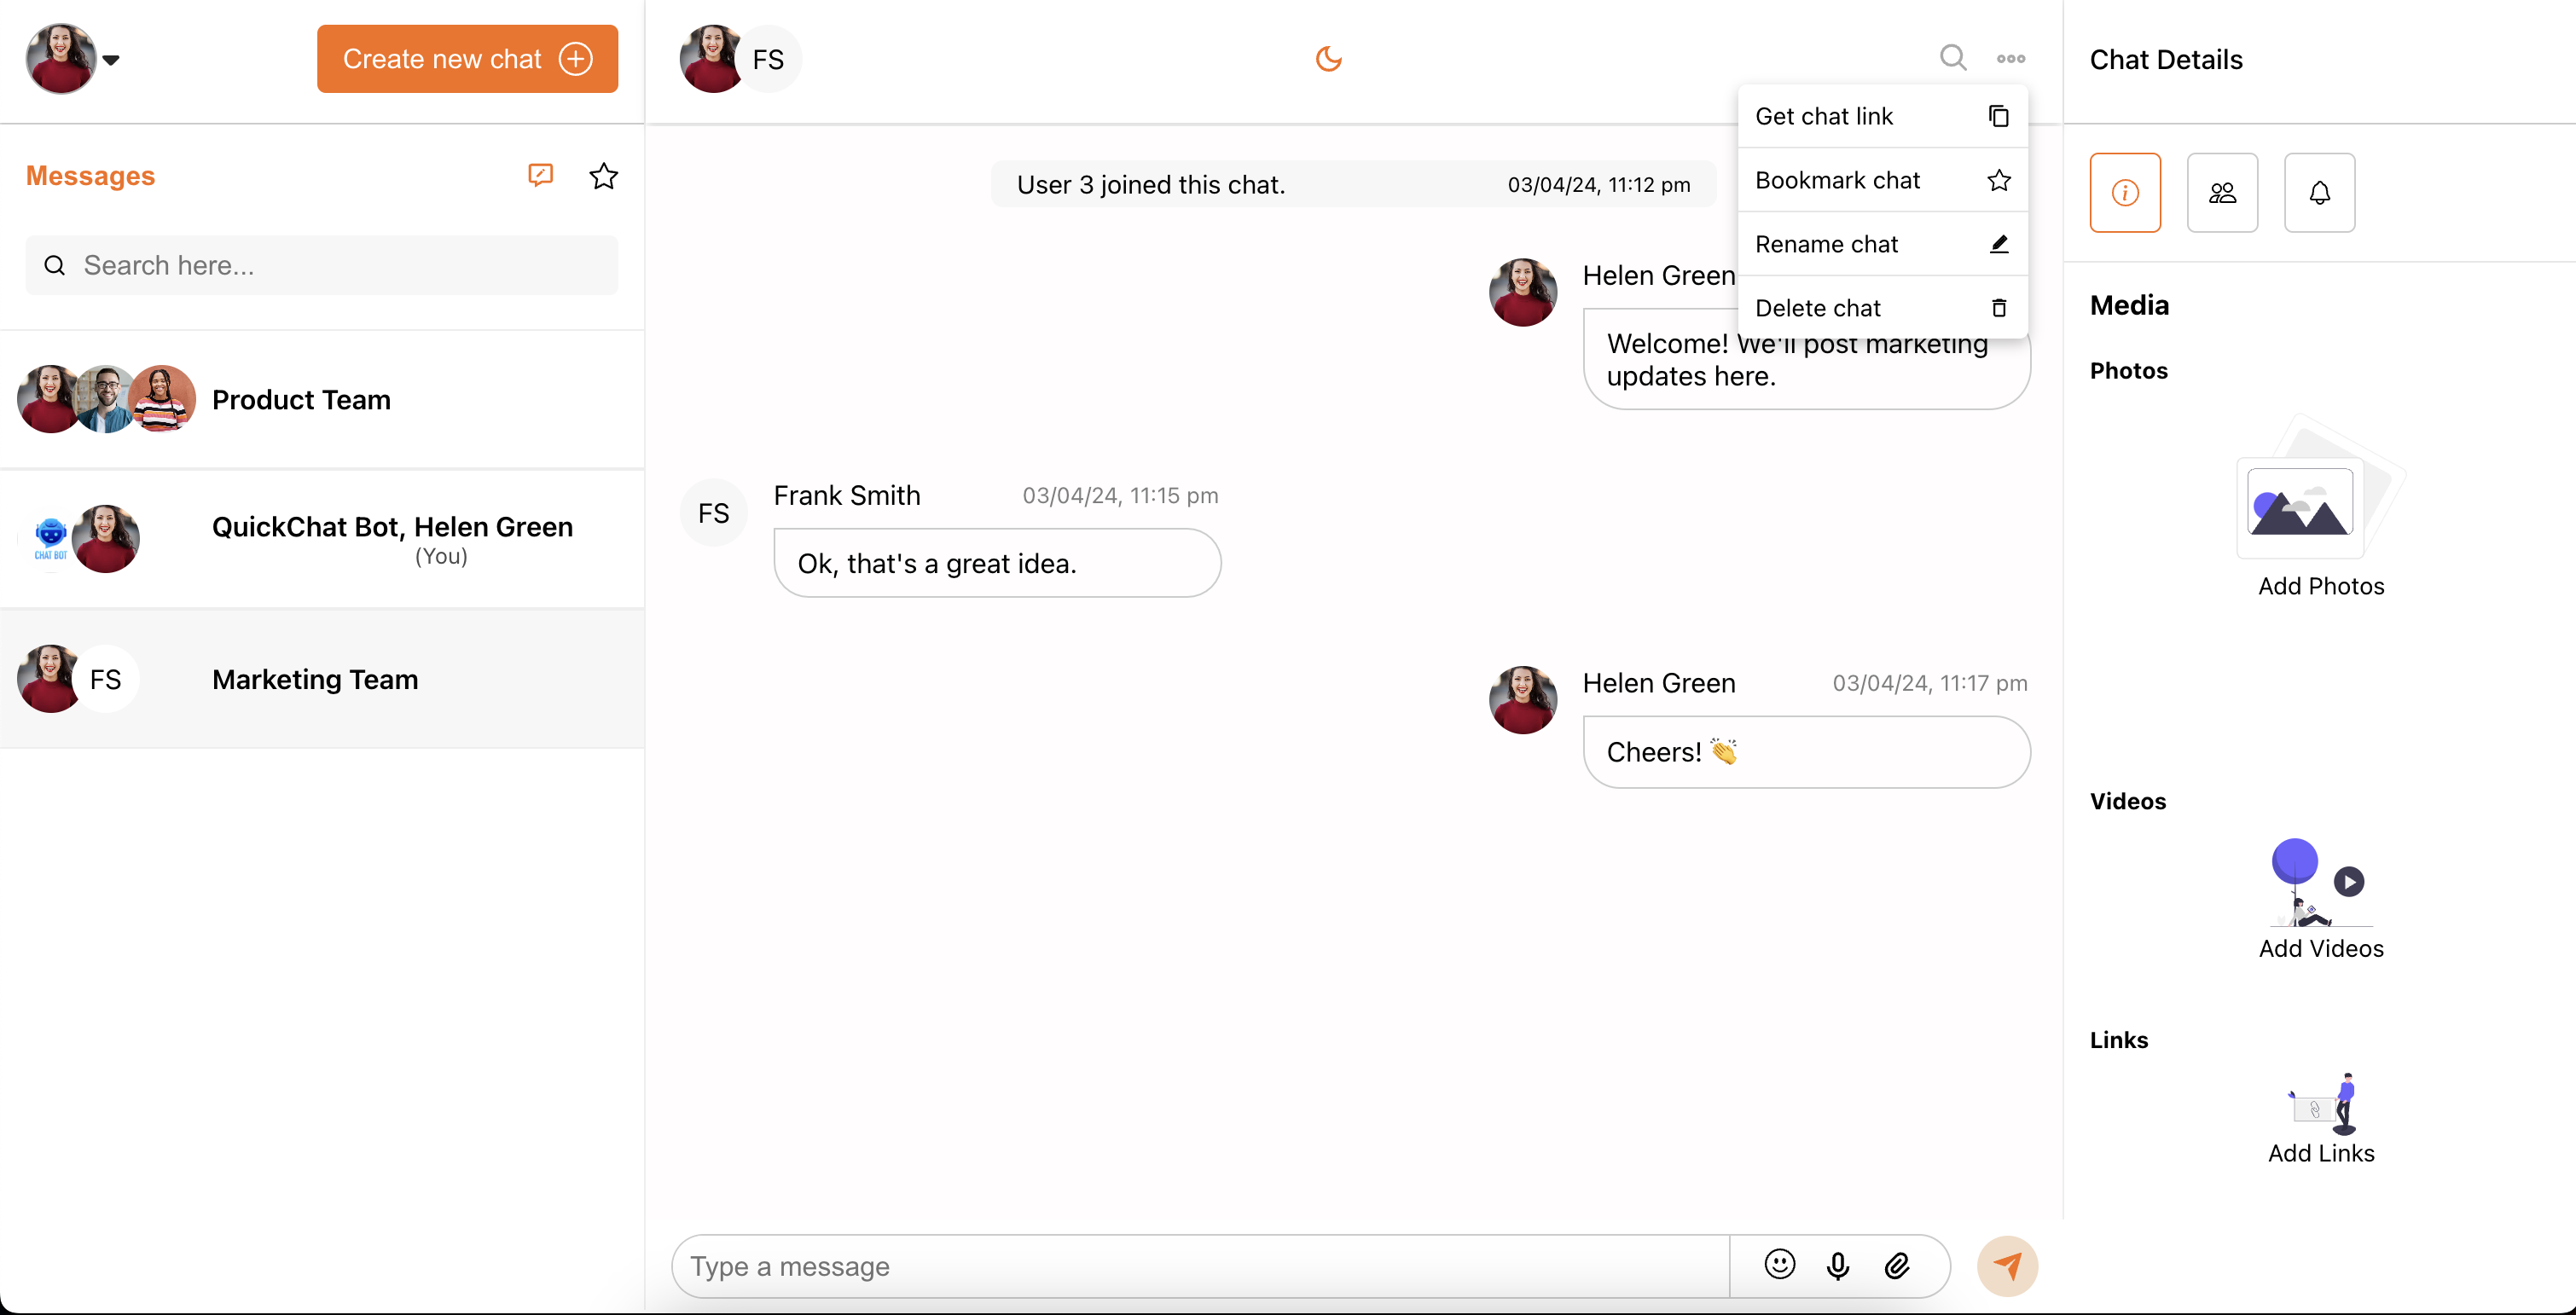Show chat members tab icon
Screen dimensions: 2576x1315
[x=2221, y=193]
